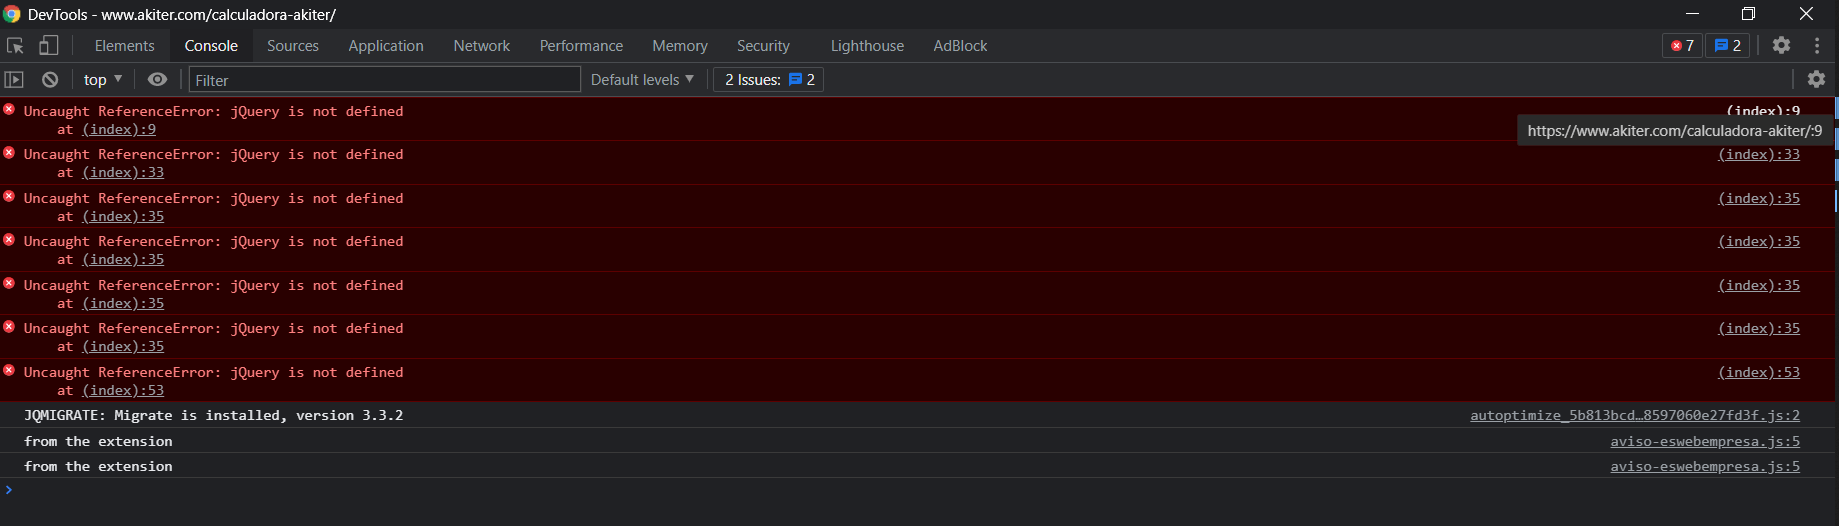Open the three-dot customize DevTools menu
Viewport: 1839px width, 526px height.
point(1817,45)
